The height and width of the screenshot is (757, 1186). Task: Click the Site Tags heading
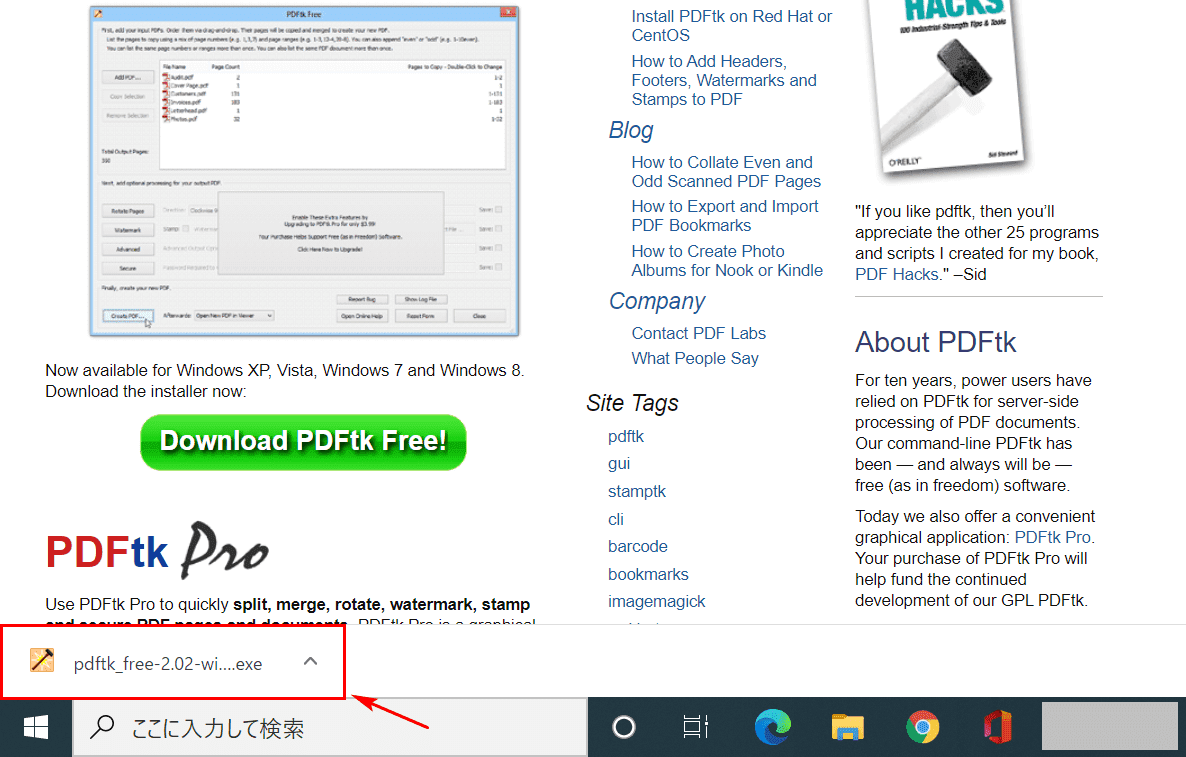click(632, 403)
